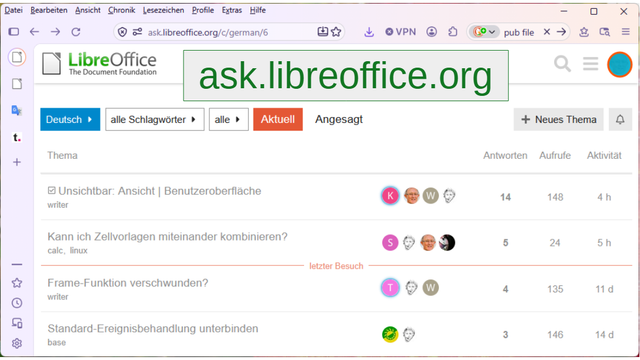Click the install/save page icon in address bar

(322, 32)
